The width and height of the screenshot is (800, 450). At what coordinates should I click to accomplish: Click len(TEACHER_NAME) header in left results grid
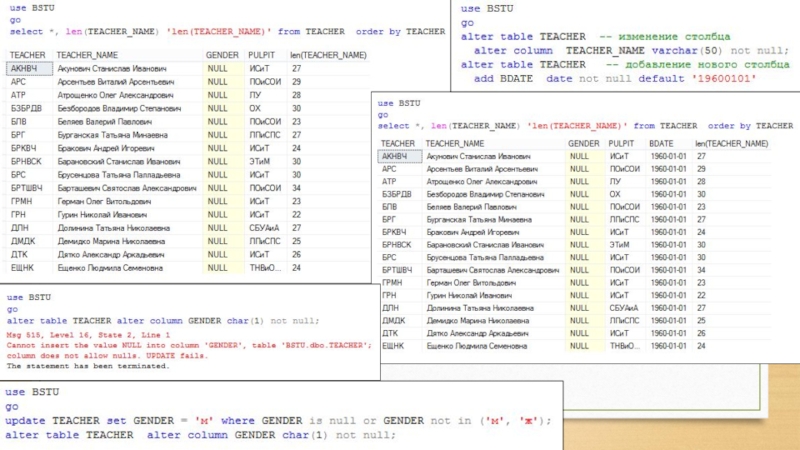328,55
